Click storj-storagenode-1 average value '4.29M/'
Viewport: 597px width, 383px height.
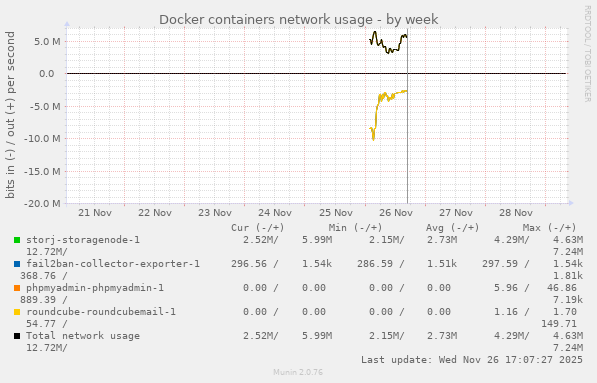pyautogui.click(x=512, y=240)
